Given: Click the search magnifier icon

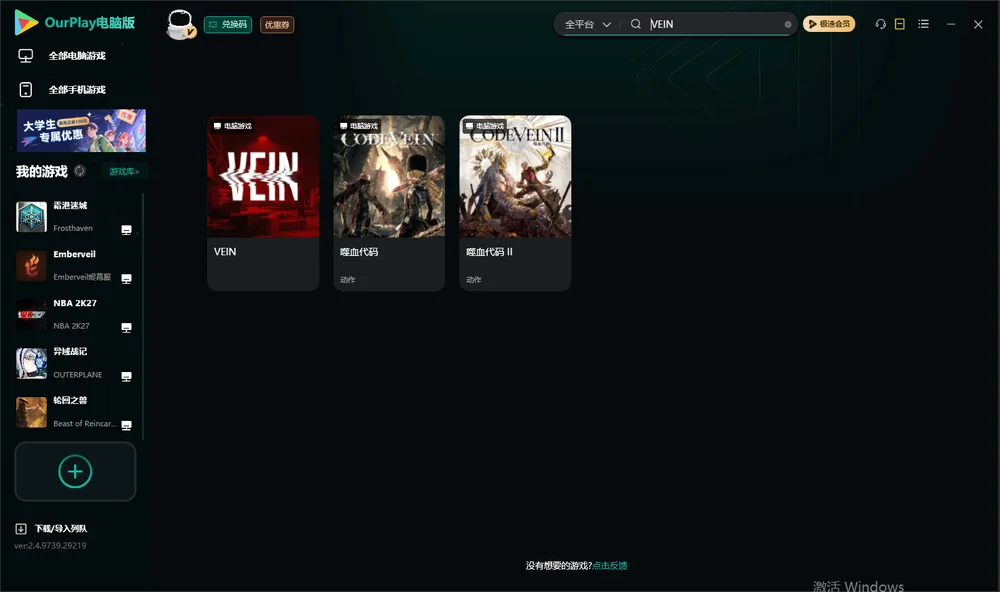Looking at the screenshot, I should (x=636, y=24).
